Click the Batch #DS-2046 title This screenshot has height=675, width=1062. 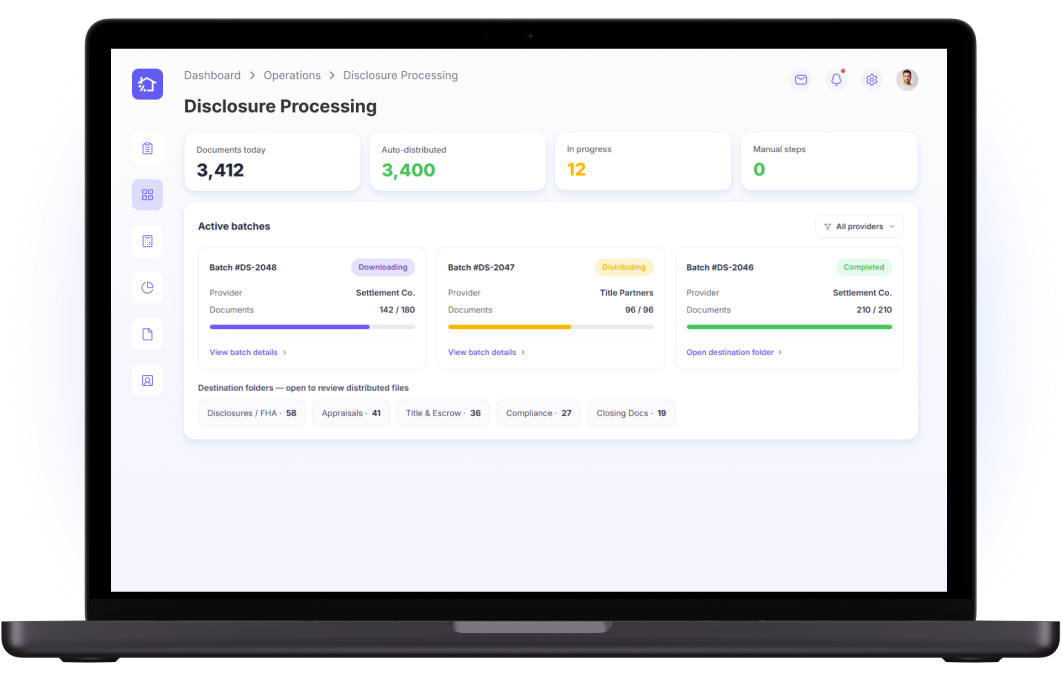pyautogui.click(x=719, y=267)
